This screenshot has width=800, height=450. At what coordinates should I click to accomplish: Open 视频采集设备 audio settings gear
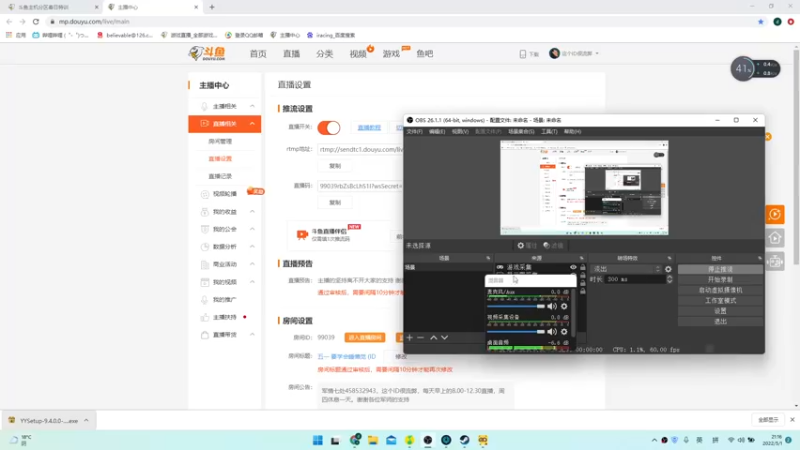(x=564, y=332)
